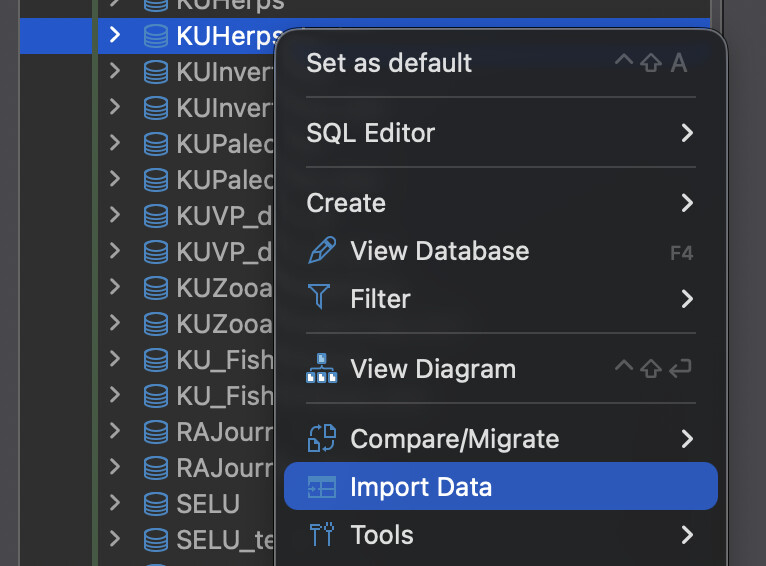Click the Compare/Migrate icon
Viewport: 766px width, 566px height.
click(x=321, y=439)
